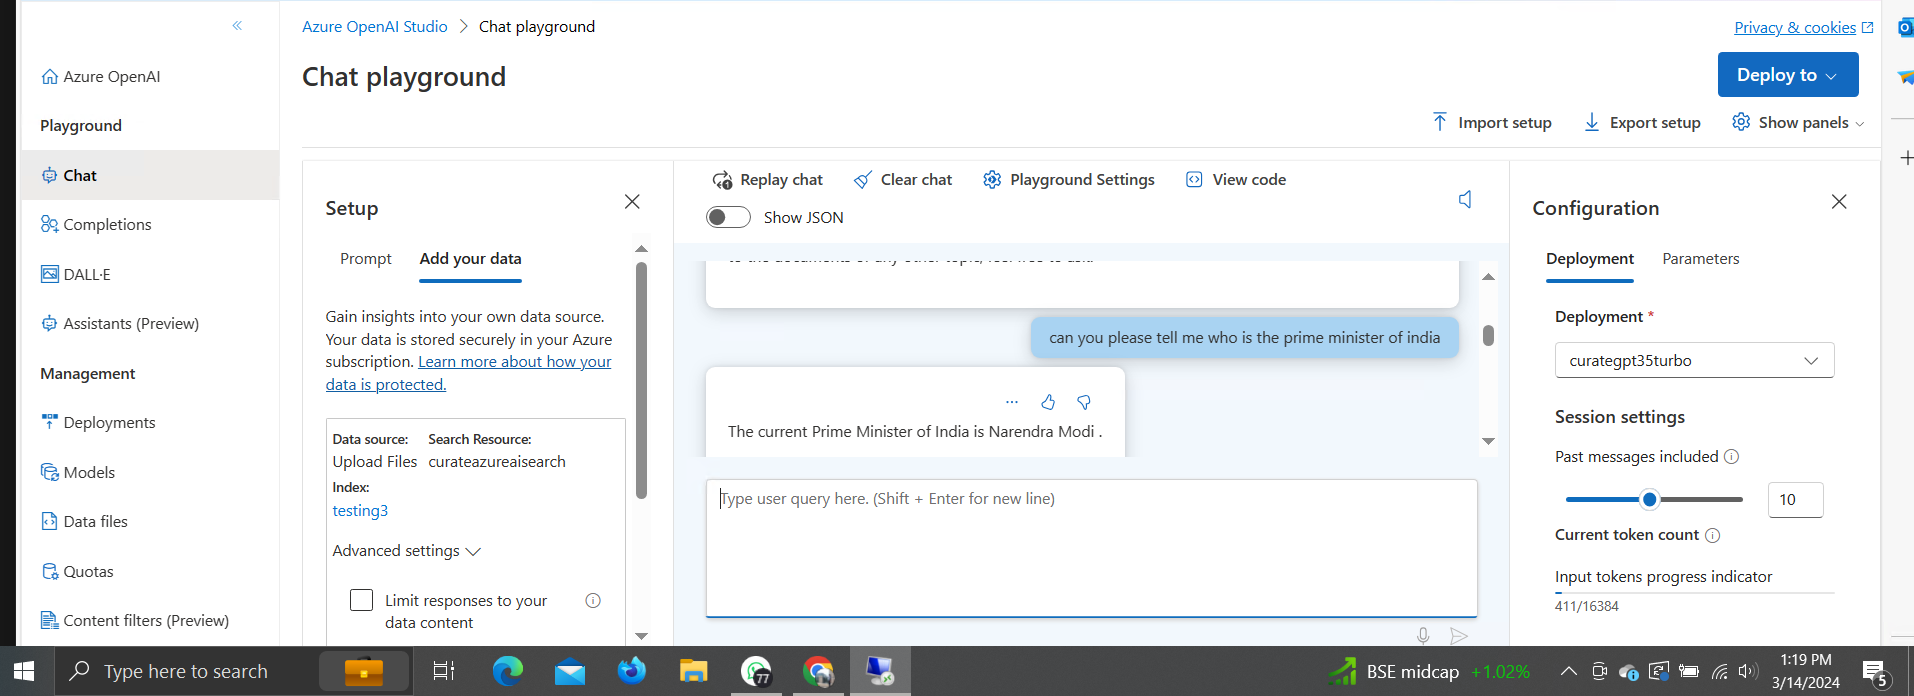The image size is (1914, 696).
Task: Open the notifications action center
Action: 1874,673
